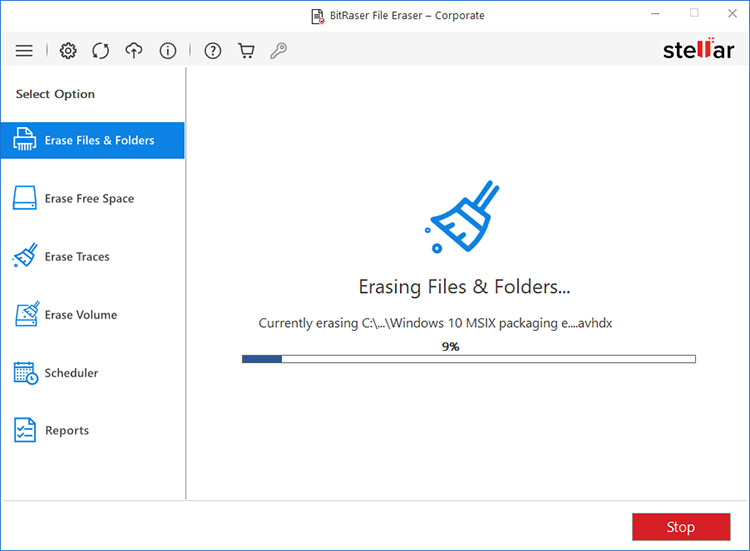The height and width of the screenshot is (551, 750).
Task: Open the hamburger menu
Action: point(24,50)
